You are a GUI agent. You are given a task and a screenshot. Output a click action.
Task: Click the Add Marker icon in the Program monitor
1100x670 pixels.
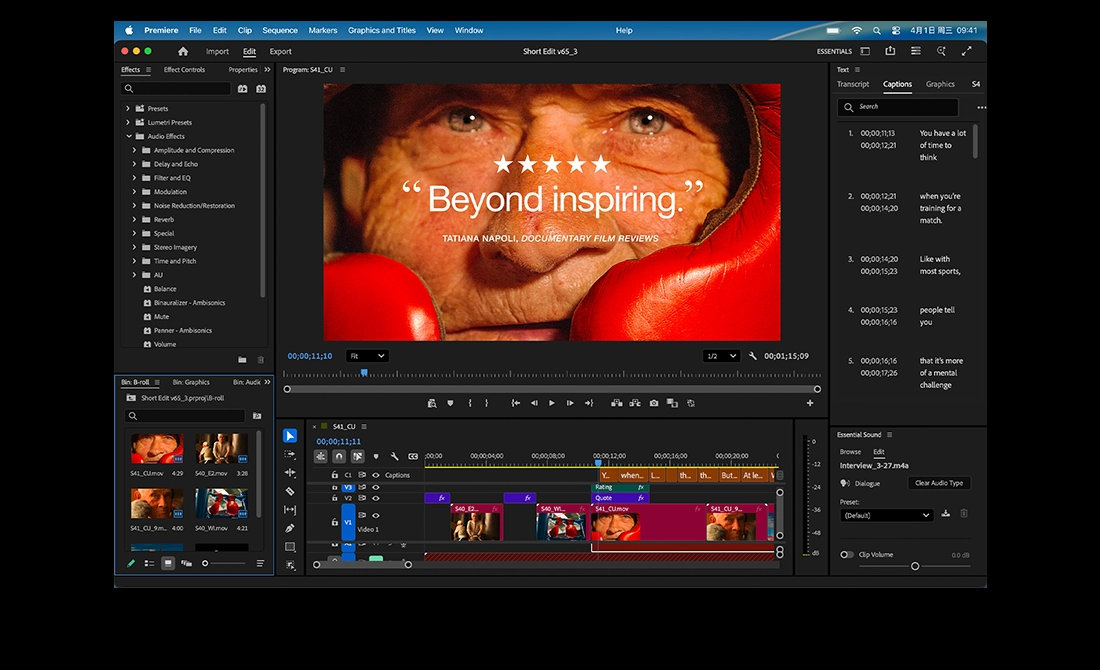tap(450, 403)
